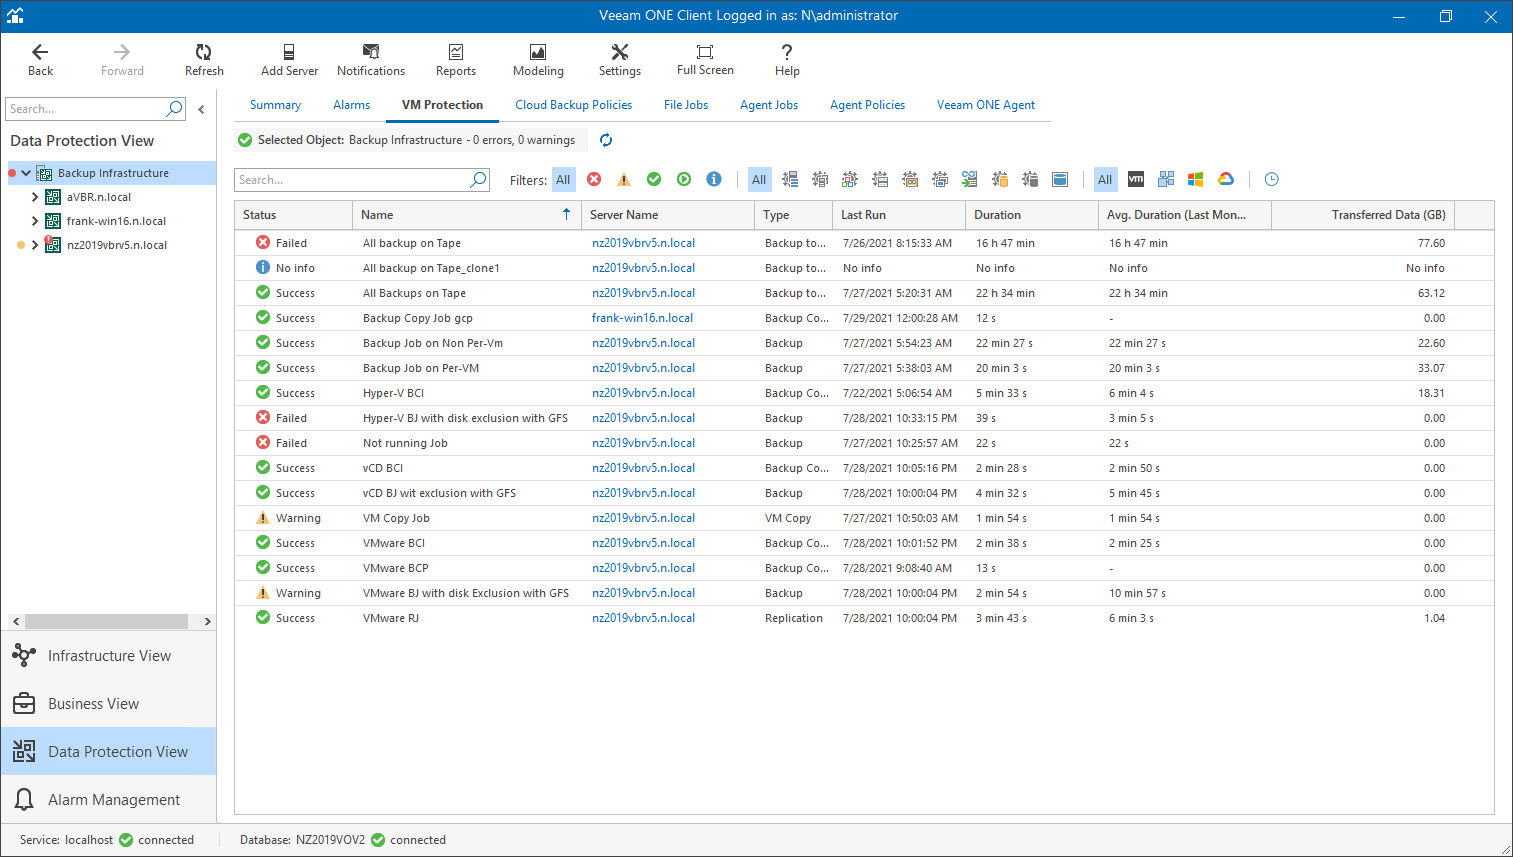Screen dimensions: 1513x857
Task: Expand the aVBR.n.local tree node
Action: pos(35,197)
